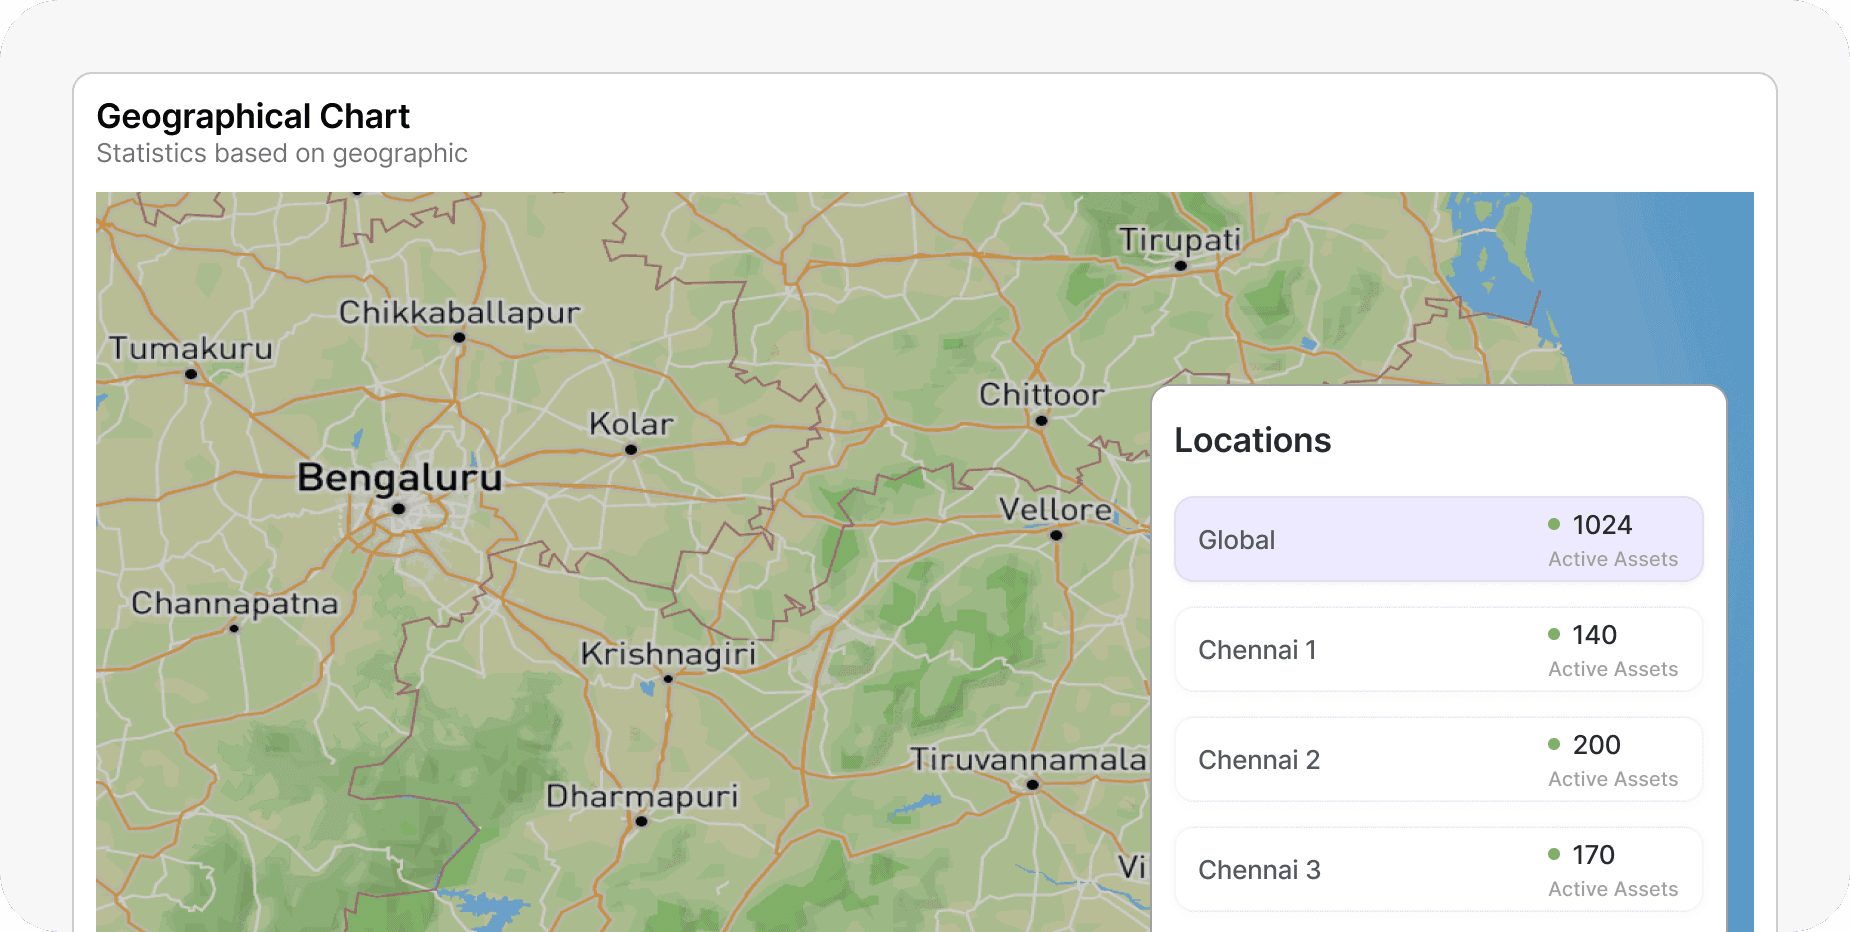
Task: Click the Chittoor label on map
Action: point(1041,395)
